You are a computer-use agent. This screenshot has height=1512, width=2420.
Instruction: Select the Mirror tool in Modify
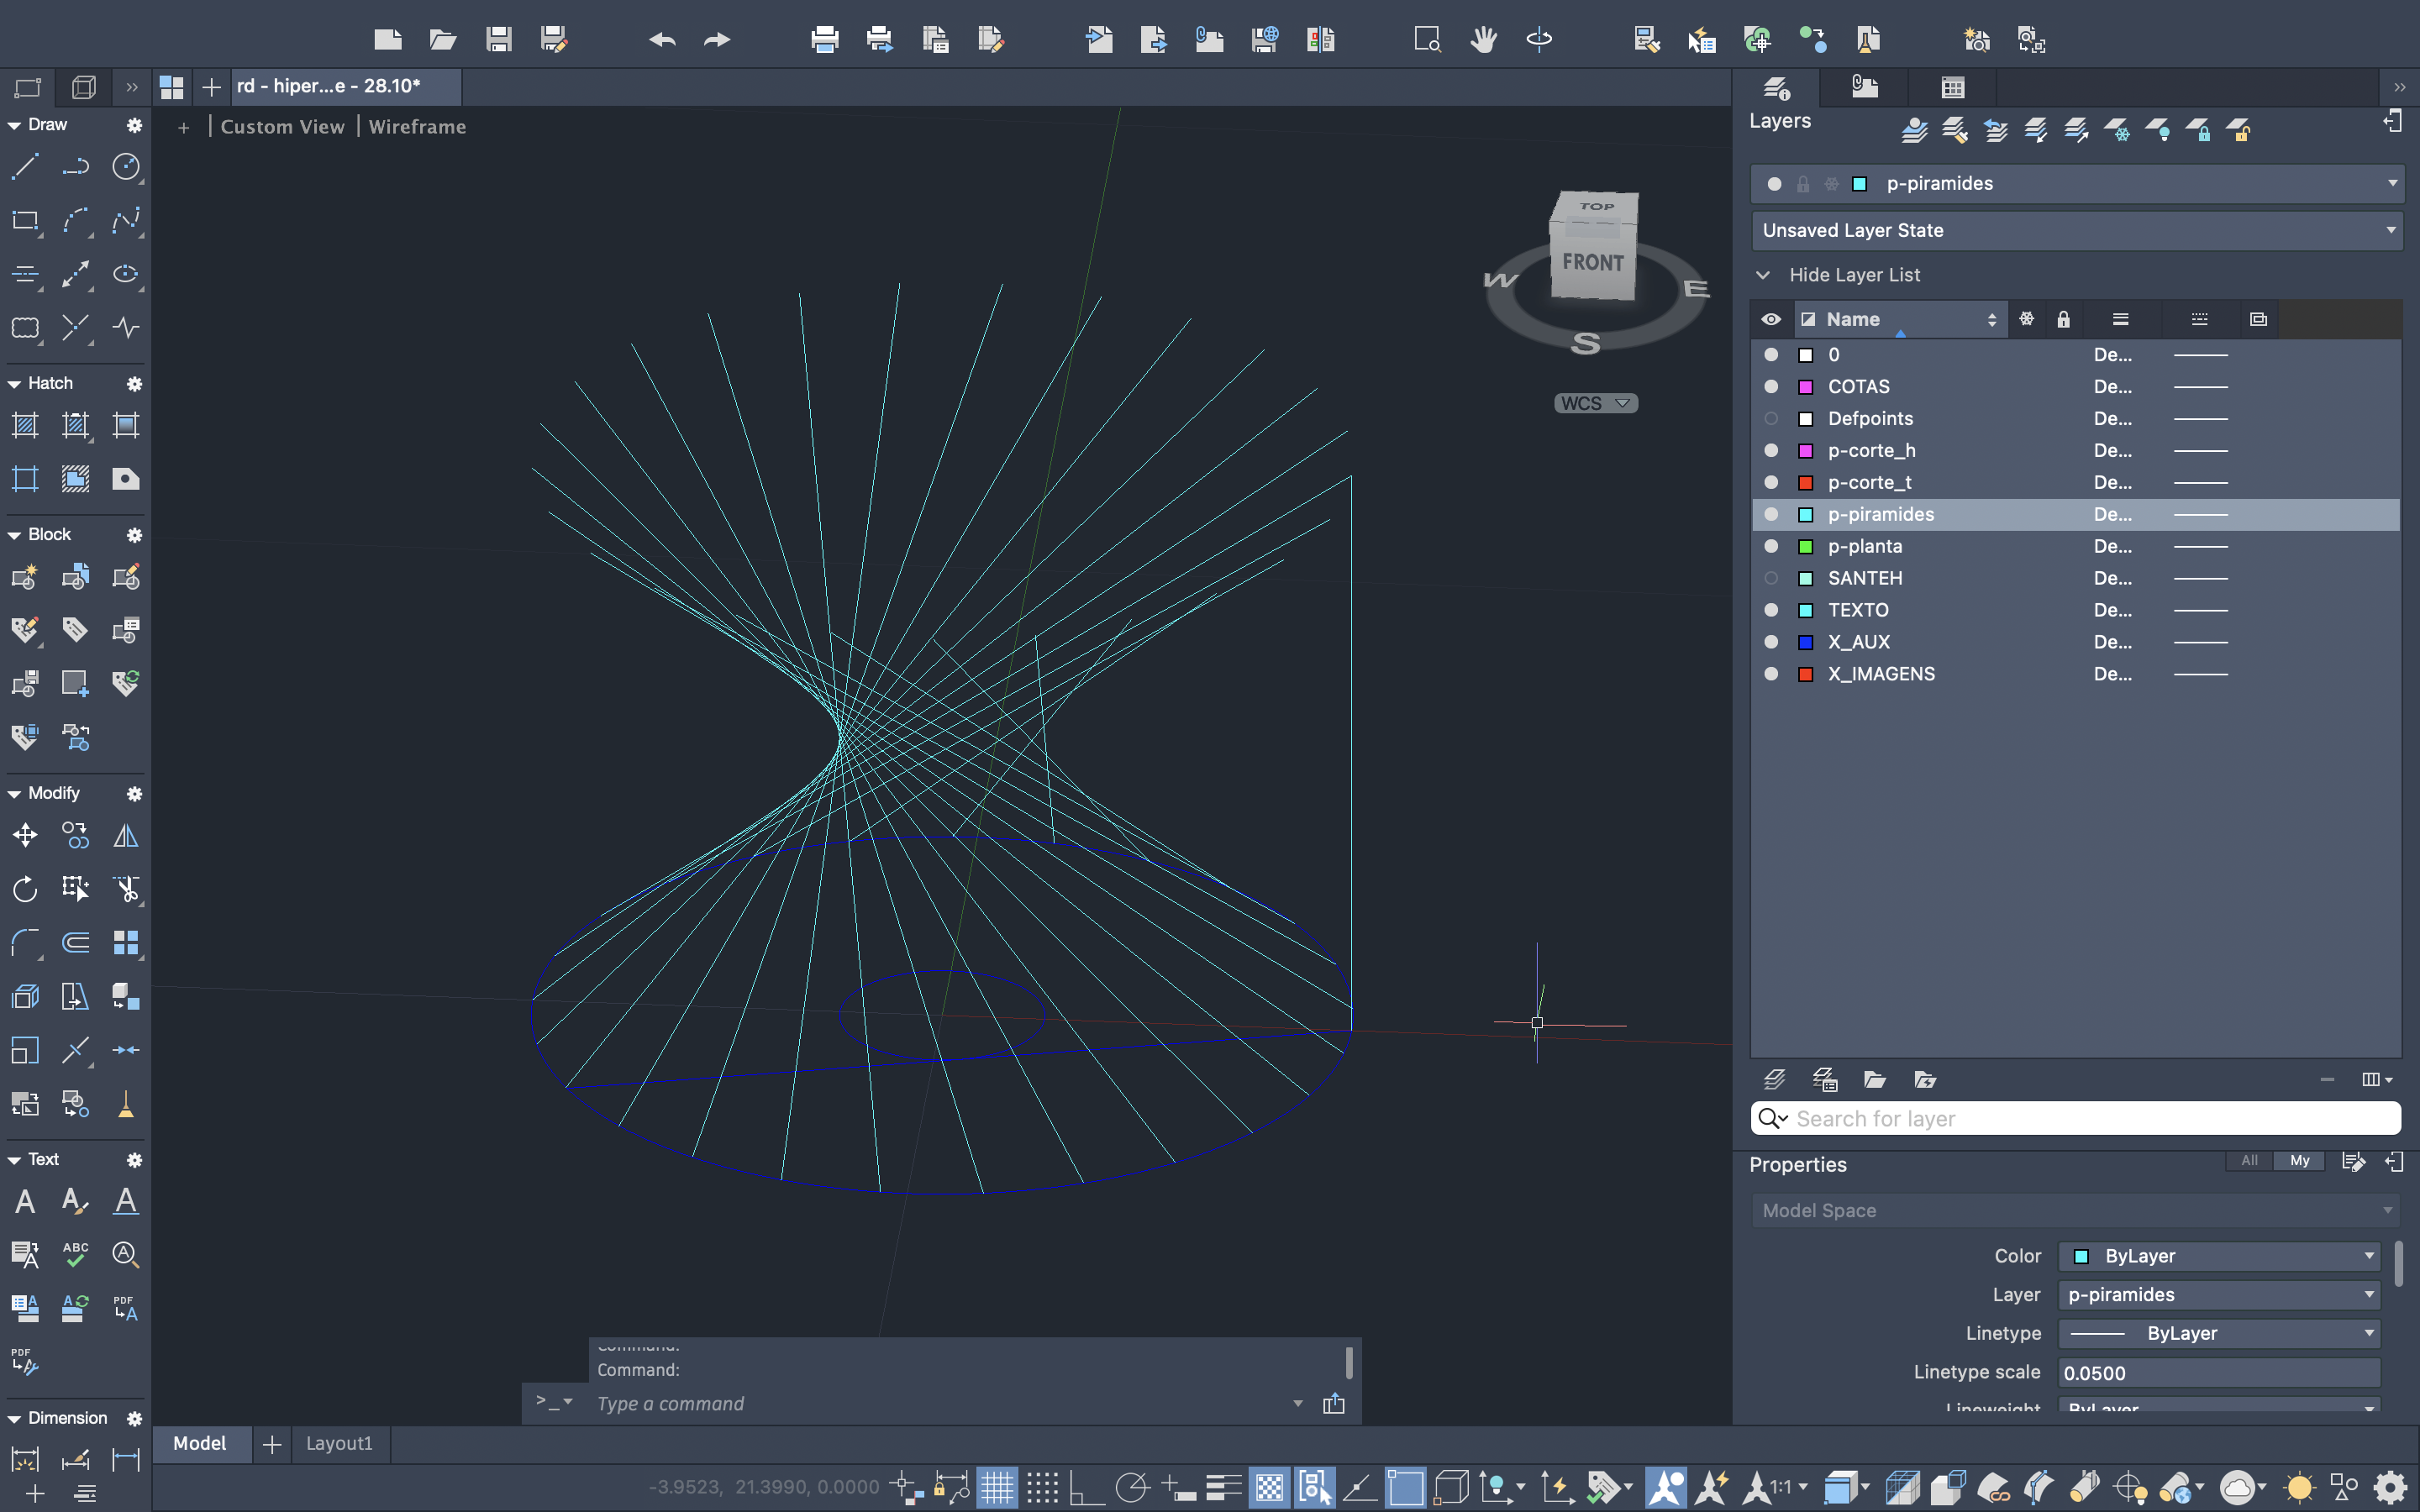[125, 835]
